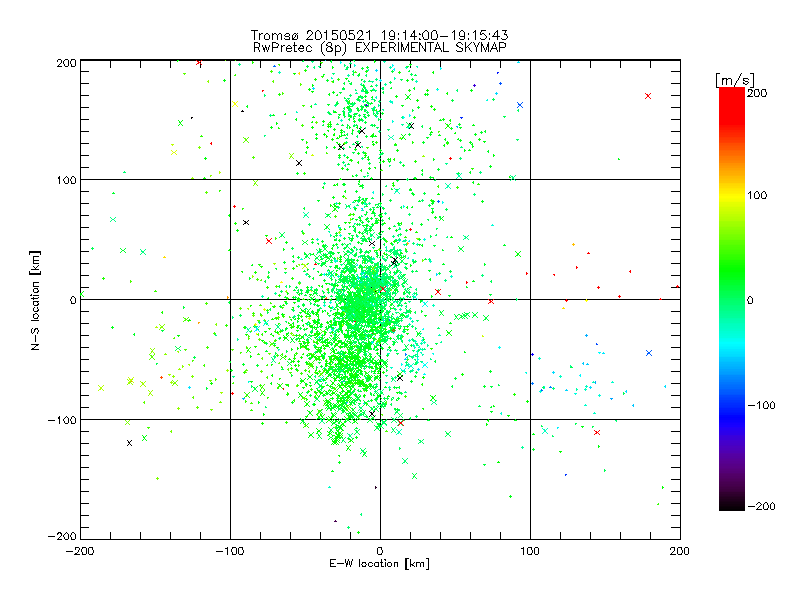Viewport: 800px width, 600px height.
Task: Select the red X marker near E-W 145, N-S -111
Action: (x=597, y=433)
